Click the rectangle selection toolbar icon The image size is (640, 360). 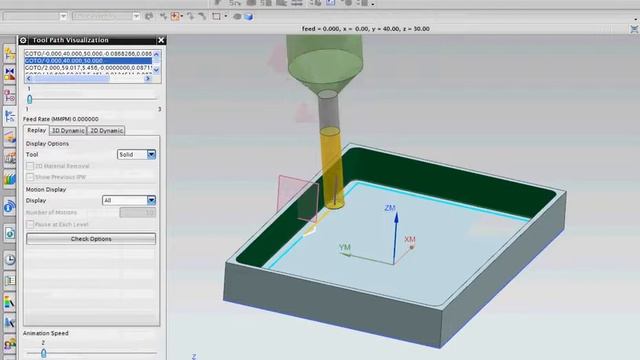tap(216, 16)
